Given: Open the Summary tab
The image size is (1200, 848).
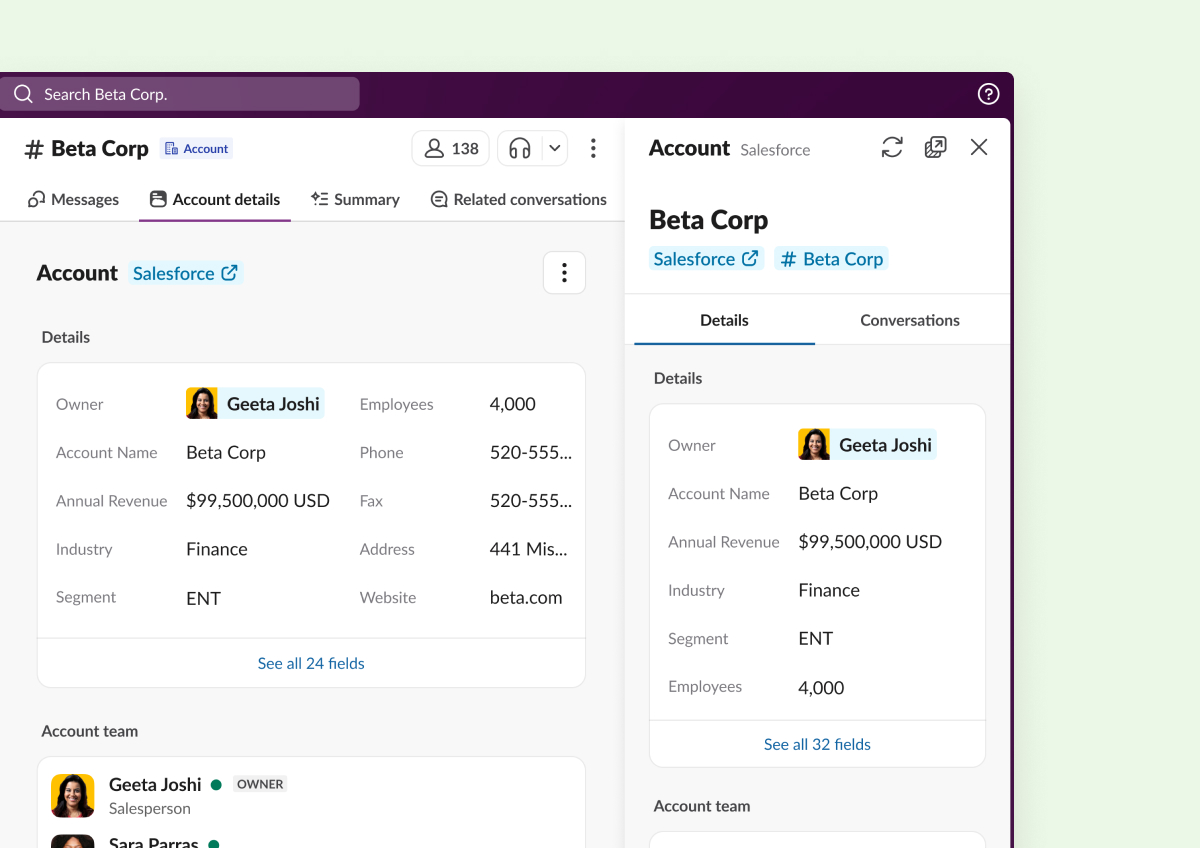Looking at the screenshot, I should [x=355, y=200].
